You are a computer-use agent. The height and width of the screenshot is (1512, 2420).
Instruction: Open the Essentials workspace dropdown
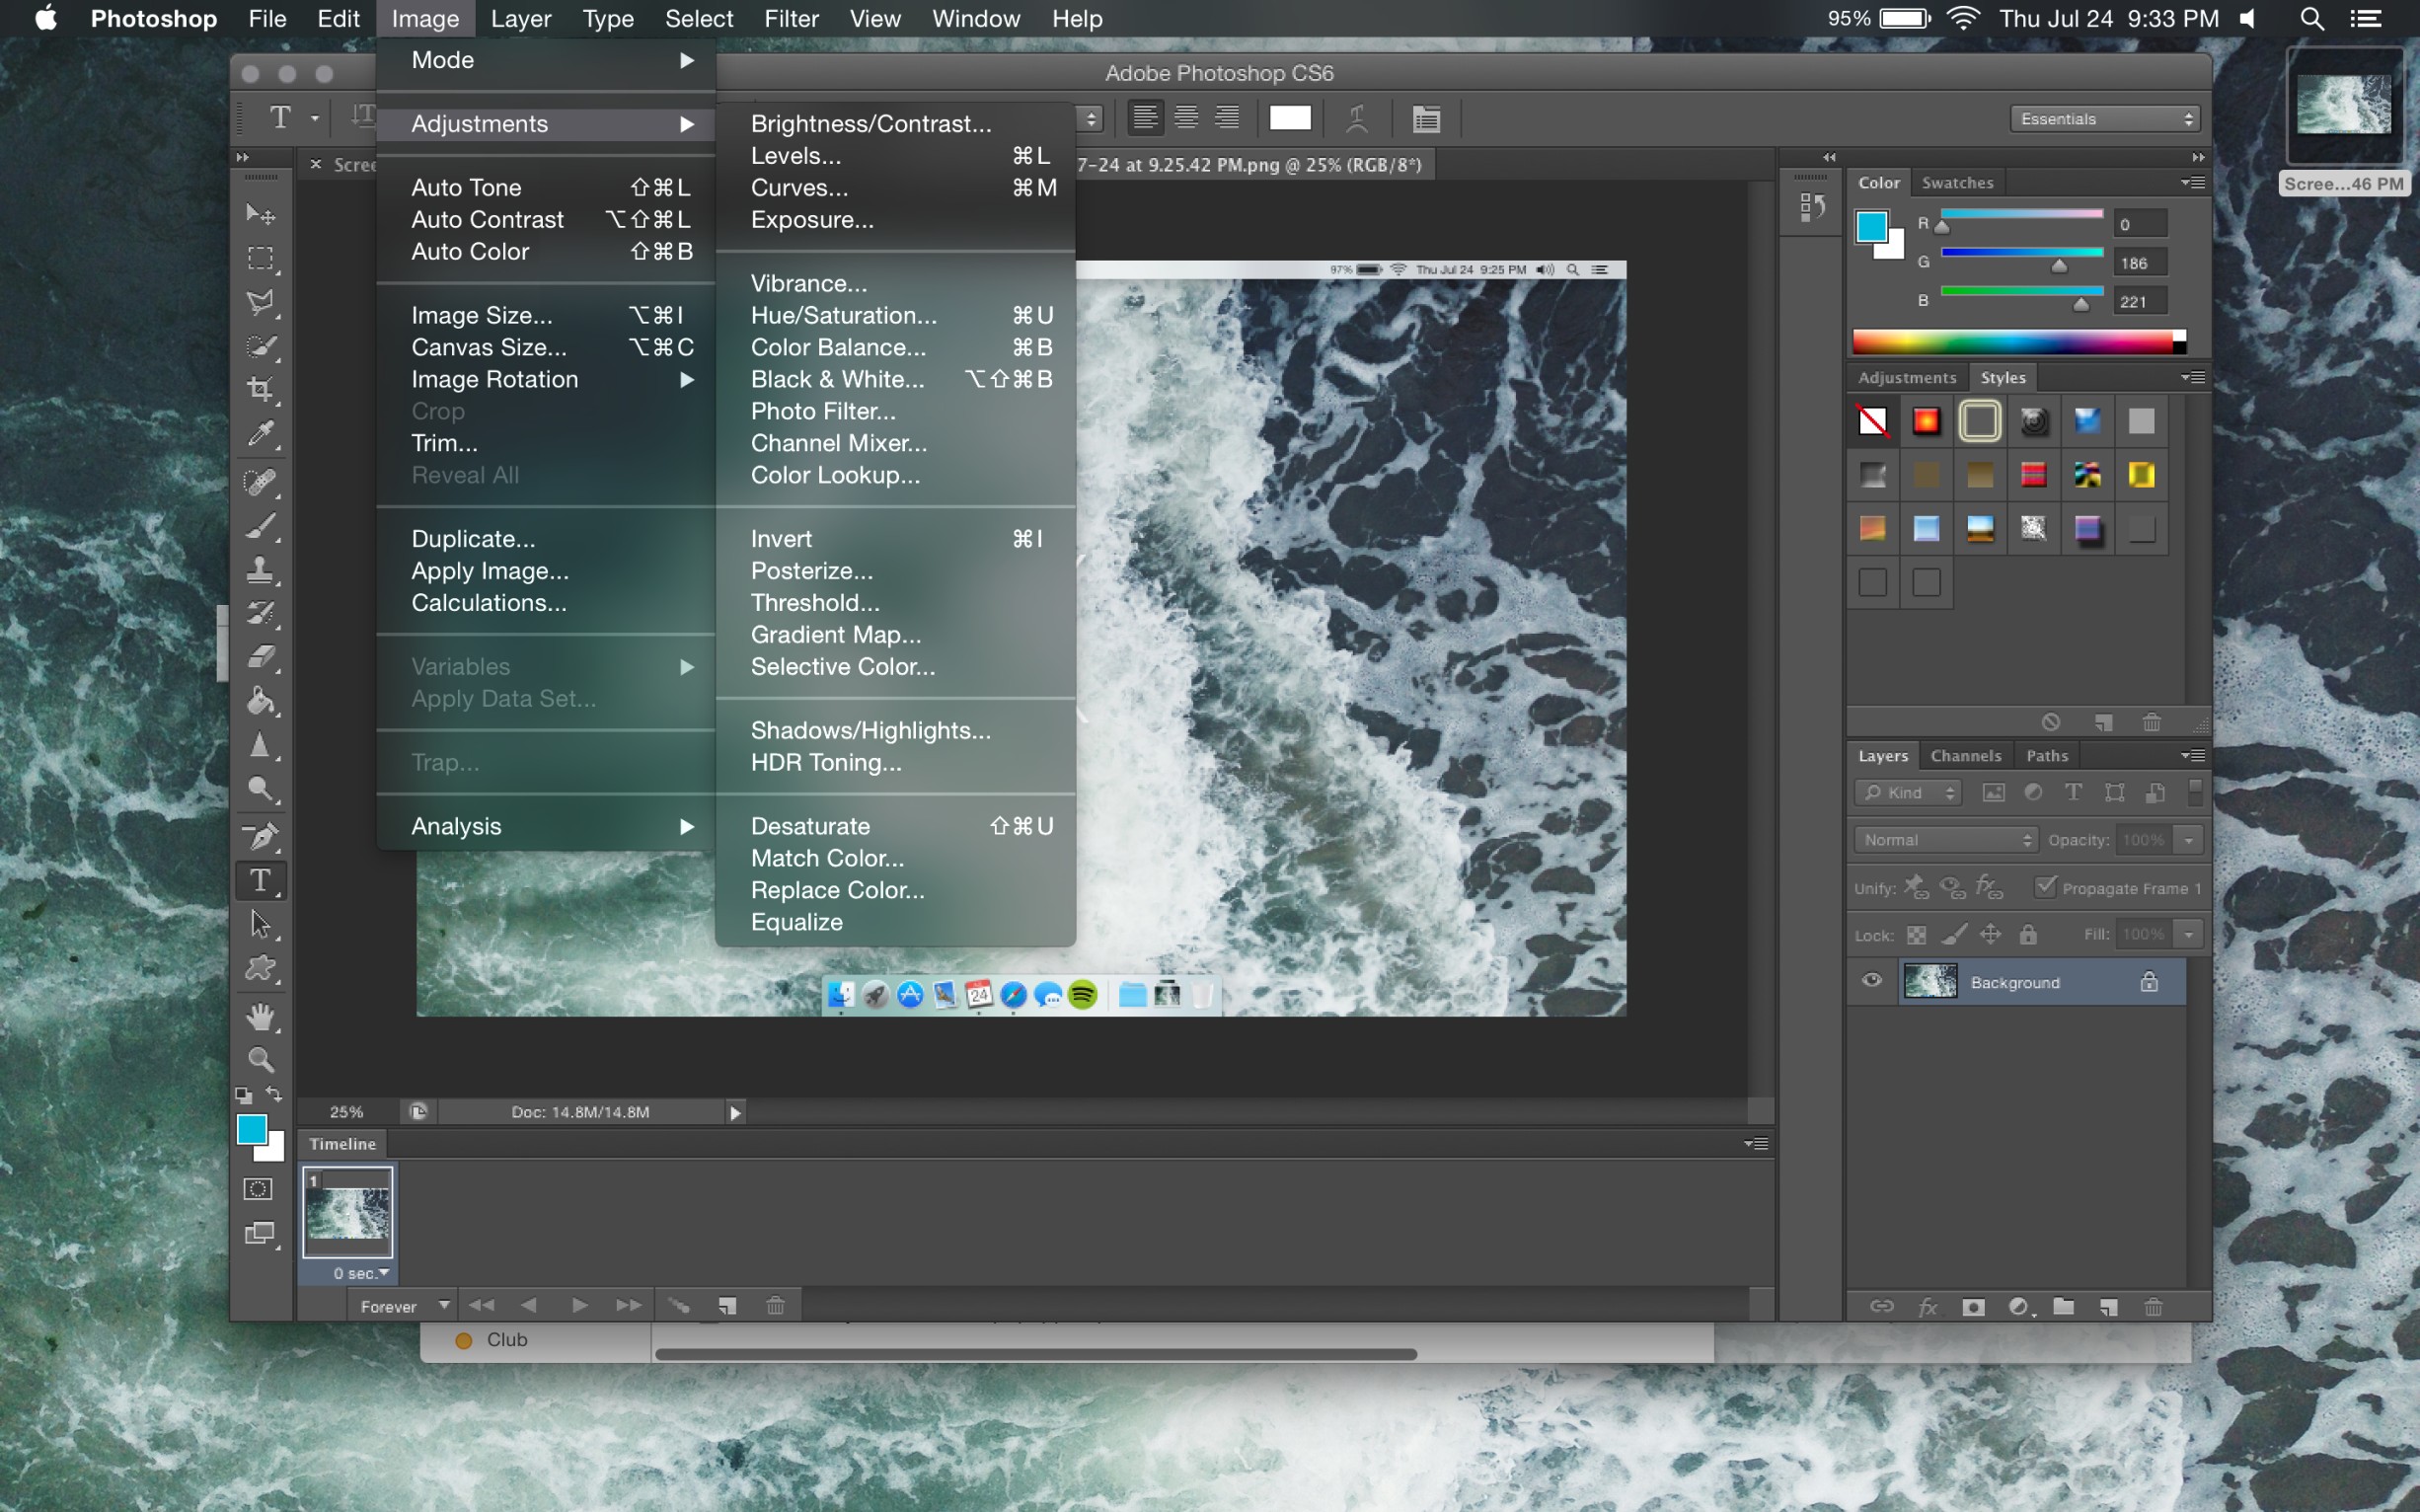(2104, 119)
